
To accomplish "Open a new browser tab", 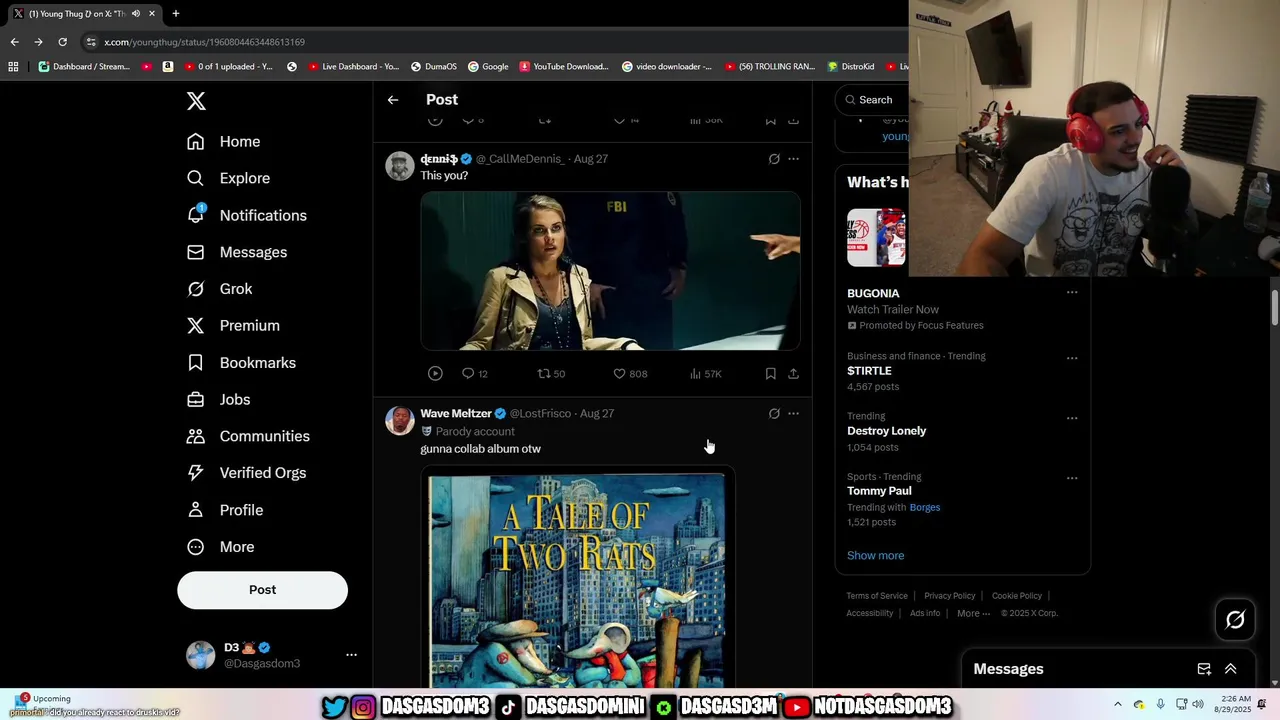I will click(x=176, y=14).
